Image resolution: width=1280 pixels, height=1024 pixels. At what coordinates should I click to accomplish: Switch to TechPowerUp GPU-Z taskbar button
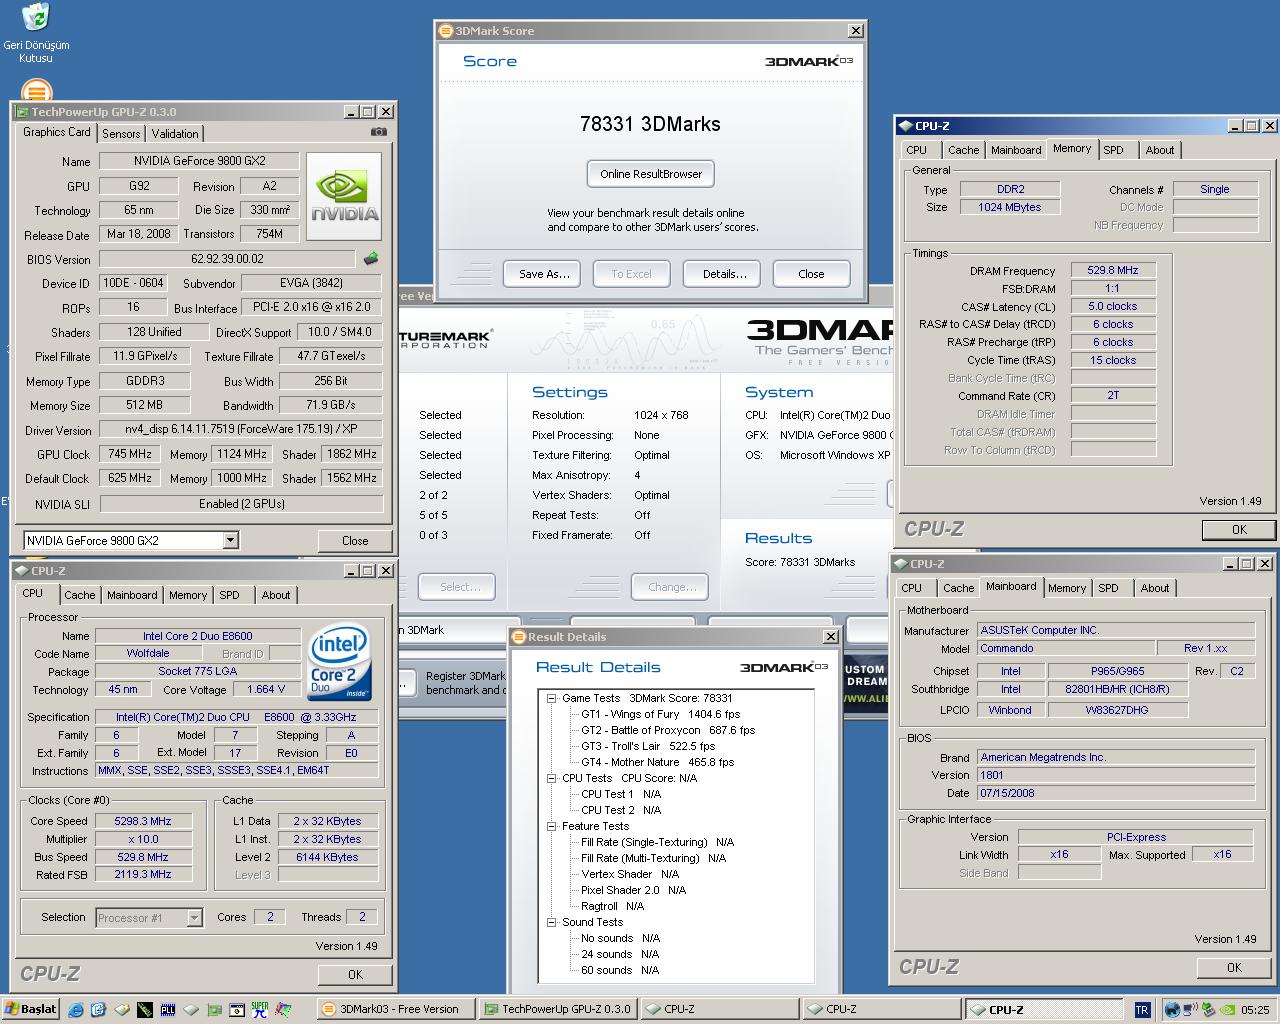pyautogui.click(x=557, y=1010)
